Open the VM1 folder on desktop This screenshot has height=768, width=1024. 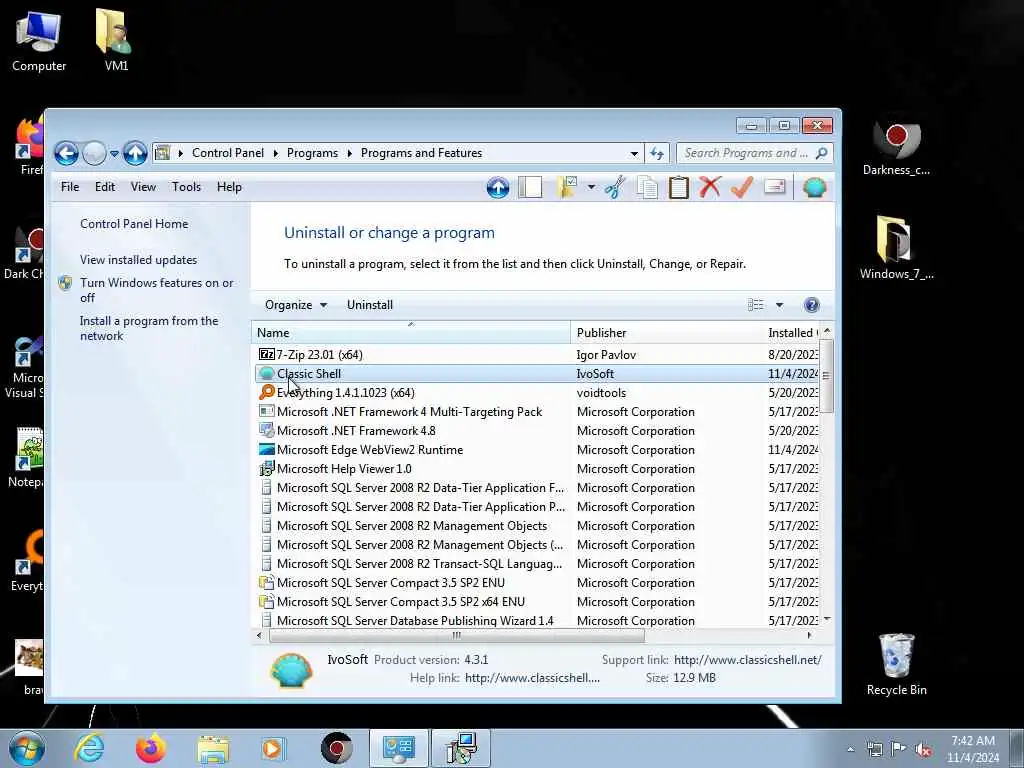pos(116,39)
